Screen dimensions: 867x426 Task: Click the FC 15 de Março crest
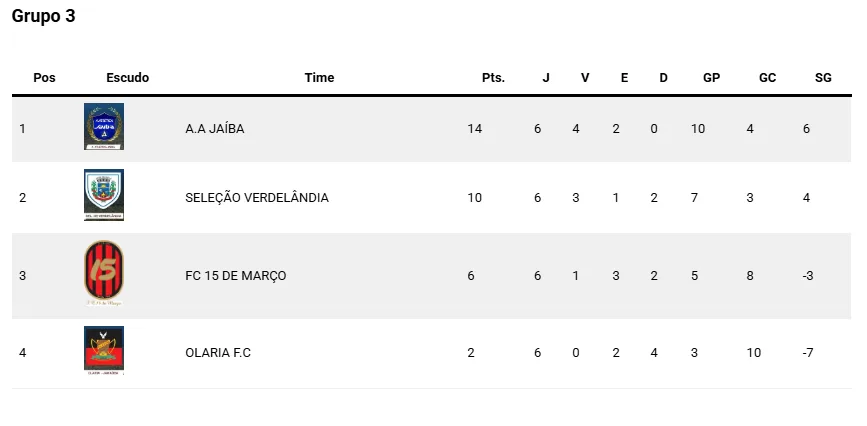coord(104,273)
